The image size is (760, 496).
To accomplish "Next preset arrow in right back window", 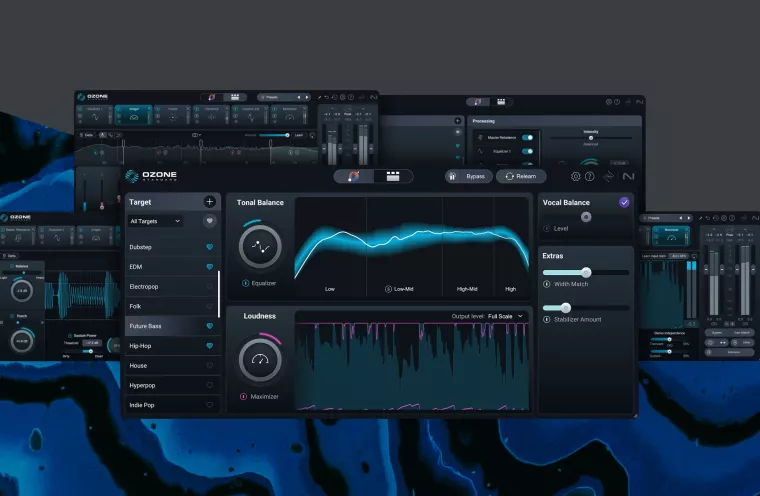I will [x=689, y=218].
